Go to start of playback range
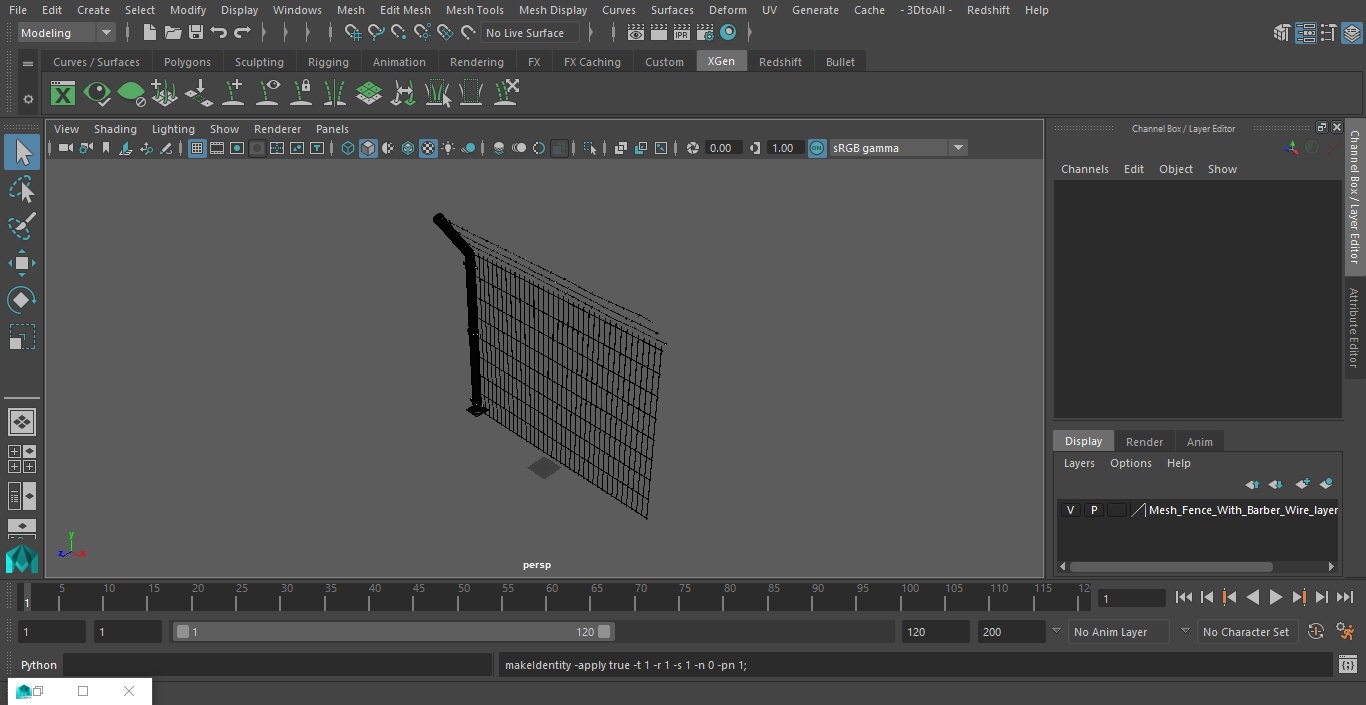 1183,597
